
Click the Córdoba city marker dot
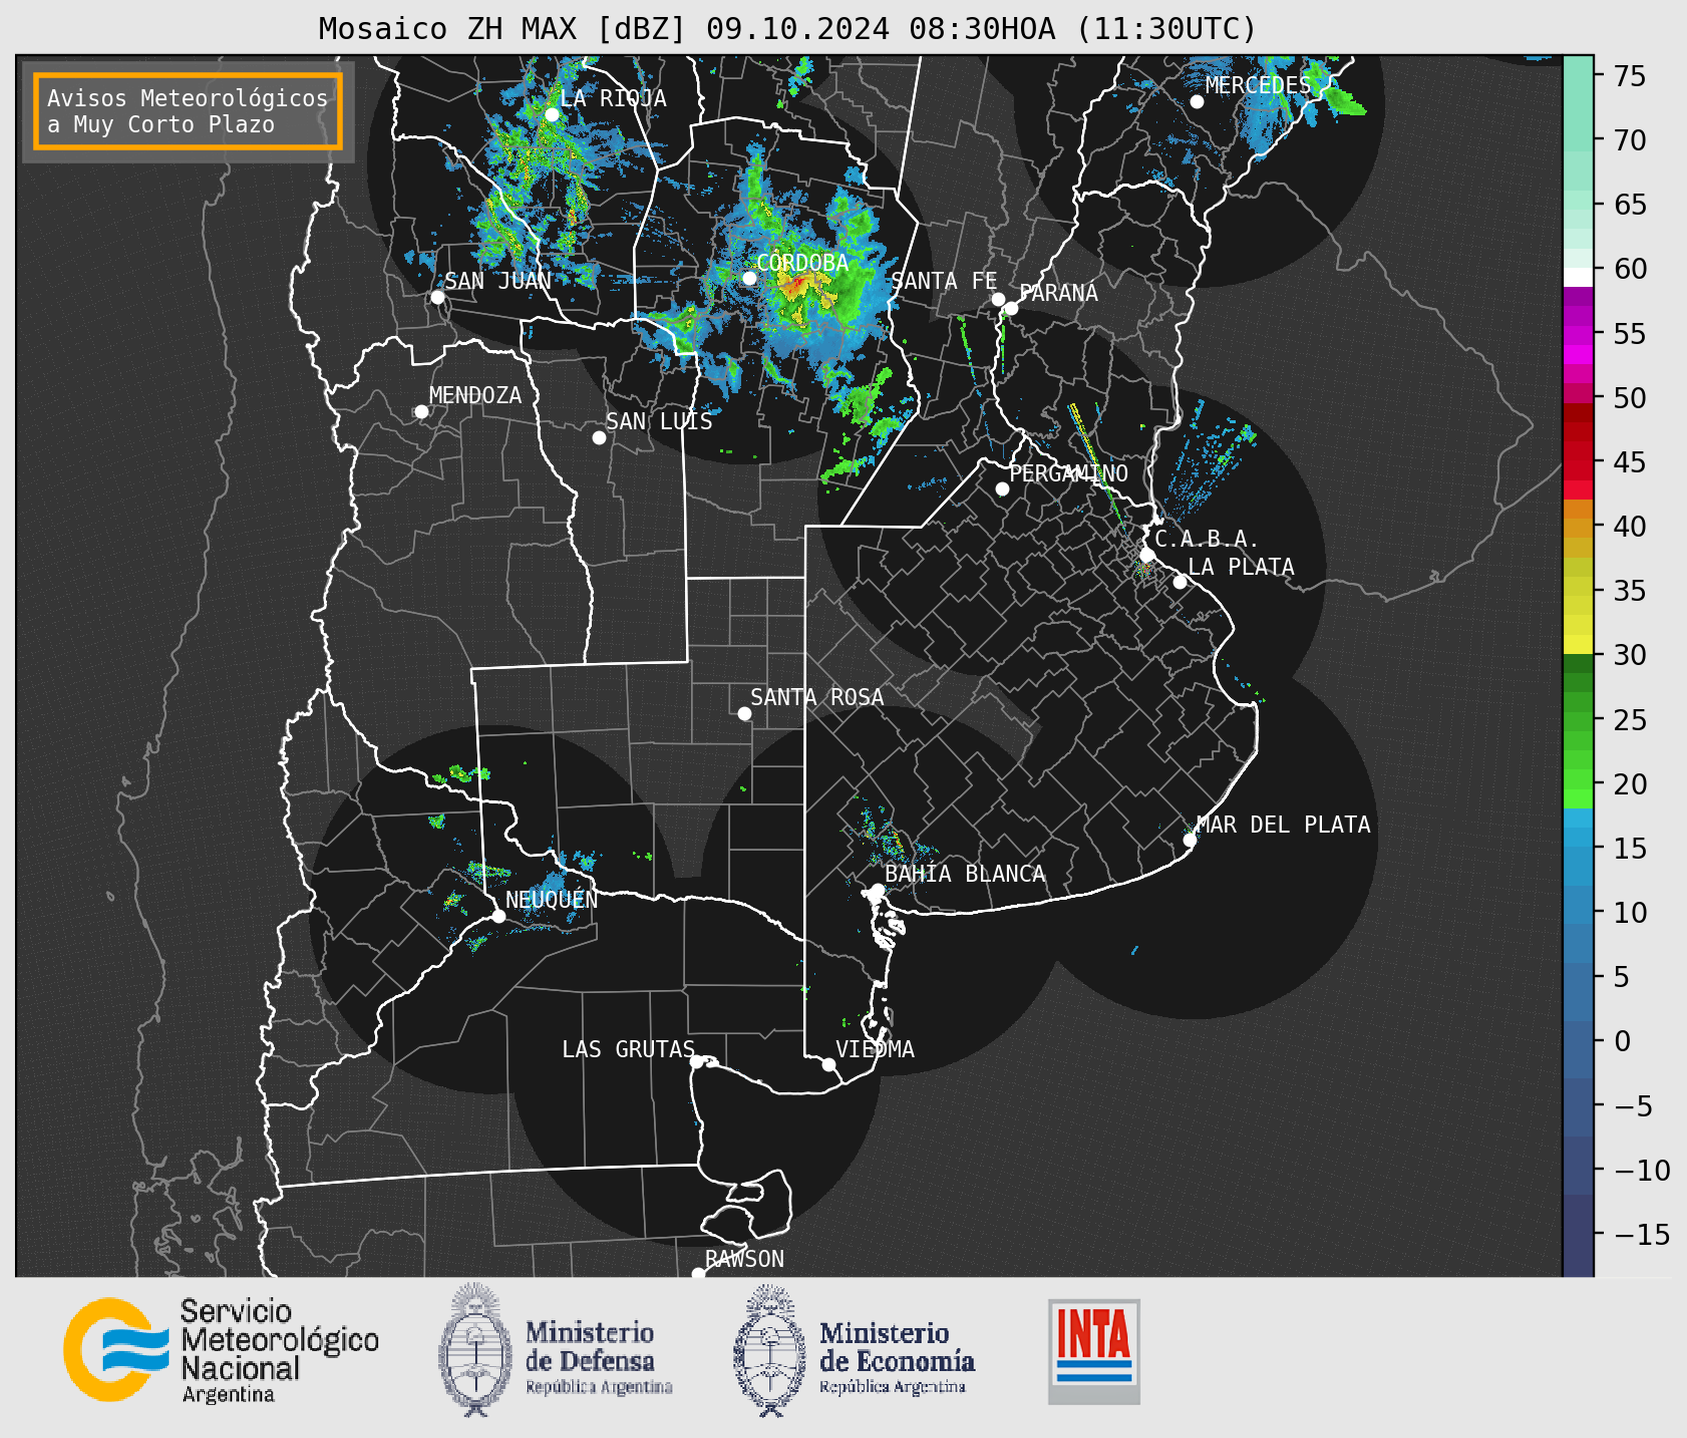[750, 278]
